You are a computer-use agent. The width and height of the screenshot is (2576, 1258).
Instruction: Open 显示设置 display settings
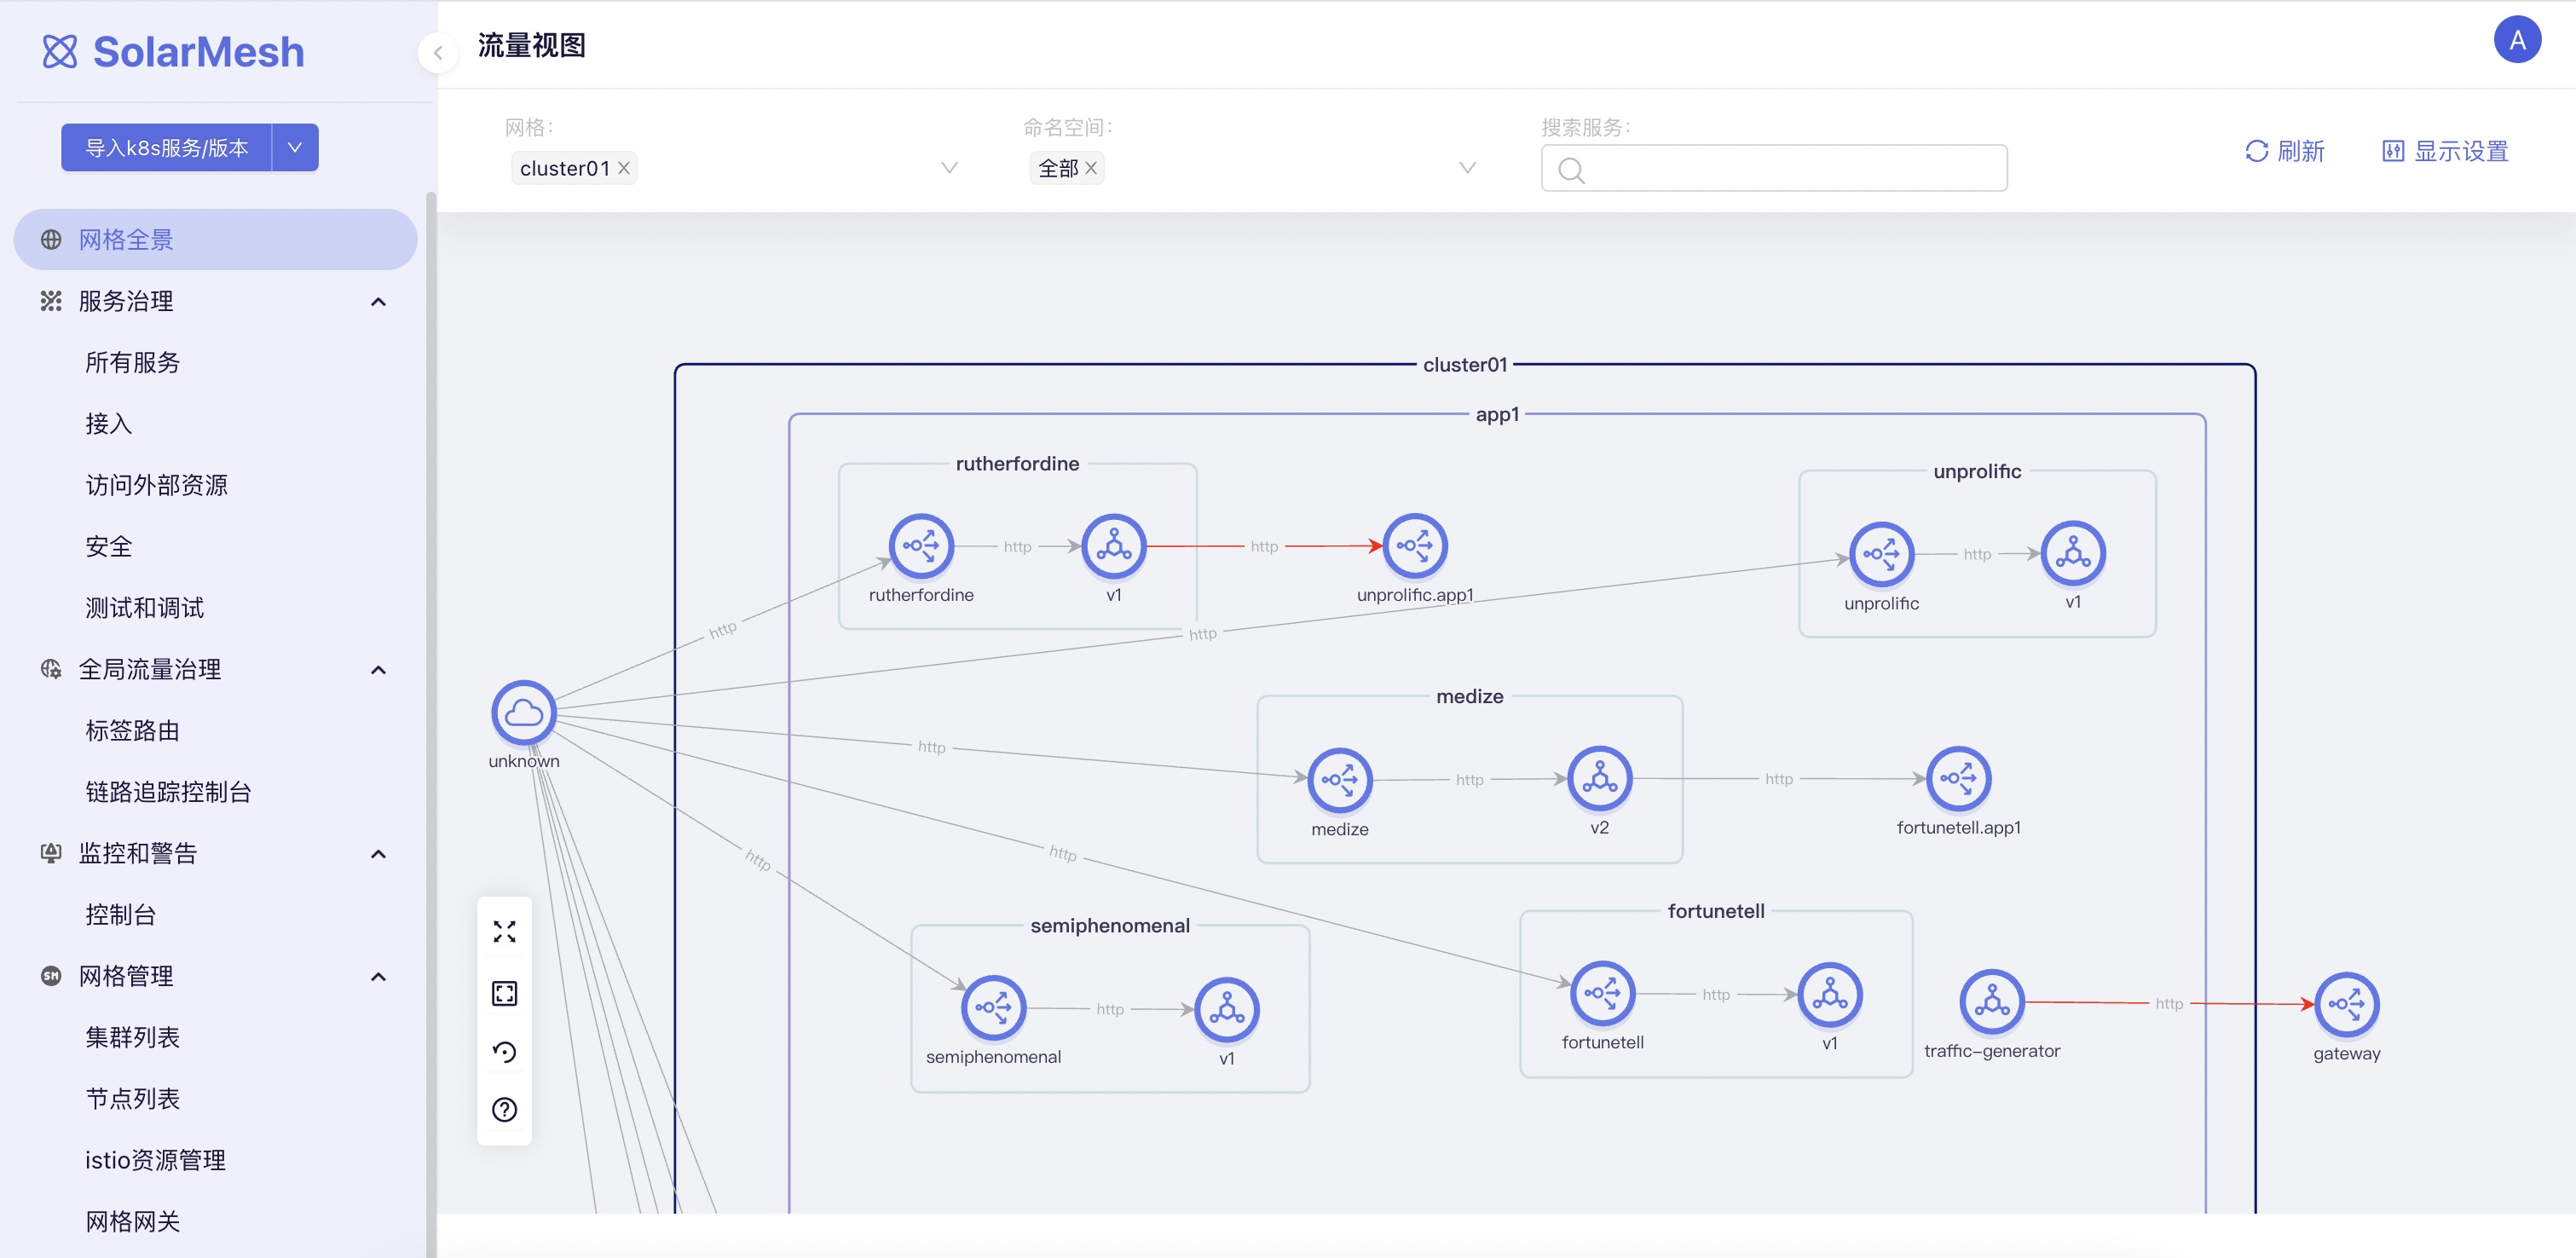[2444, 151]
